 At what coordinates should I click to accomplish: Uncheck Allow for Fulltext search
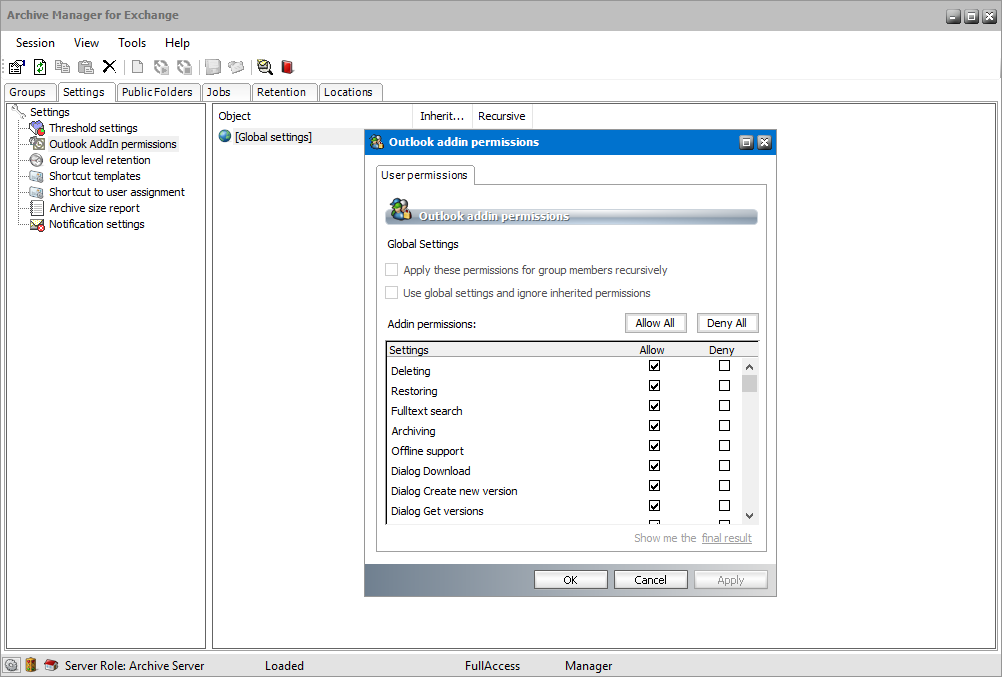point(654,405)
